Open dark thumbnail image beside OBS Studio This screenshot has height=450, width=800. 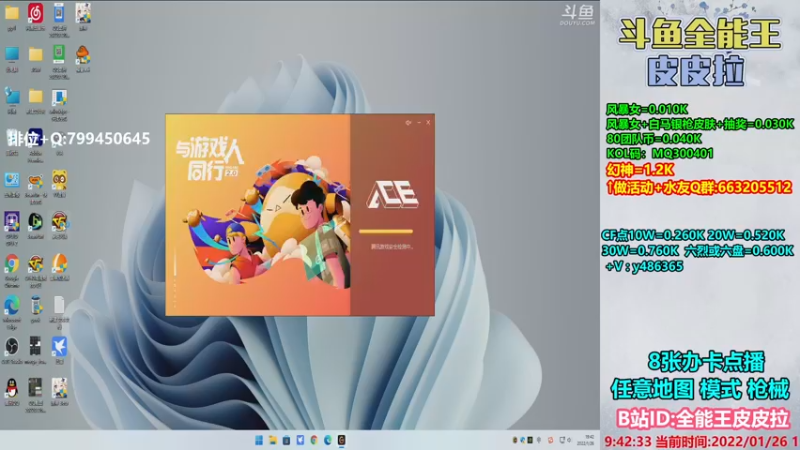pos(35,347)
